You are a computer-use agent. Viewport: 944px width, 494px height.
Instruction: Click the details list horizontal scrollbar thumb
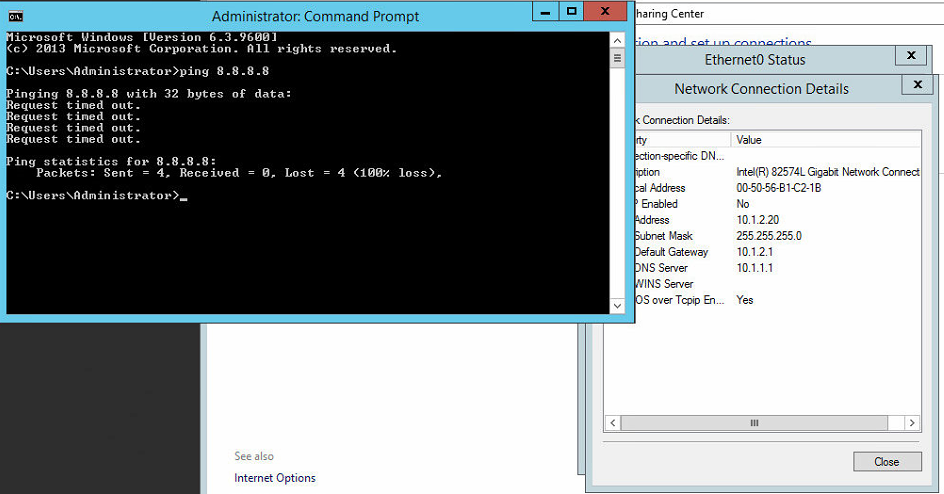coord(755,423)
